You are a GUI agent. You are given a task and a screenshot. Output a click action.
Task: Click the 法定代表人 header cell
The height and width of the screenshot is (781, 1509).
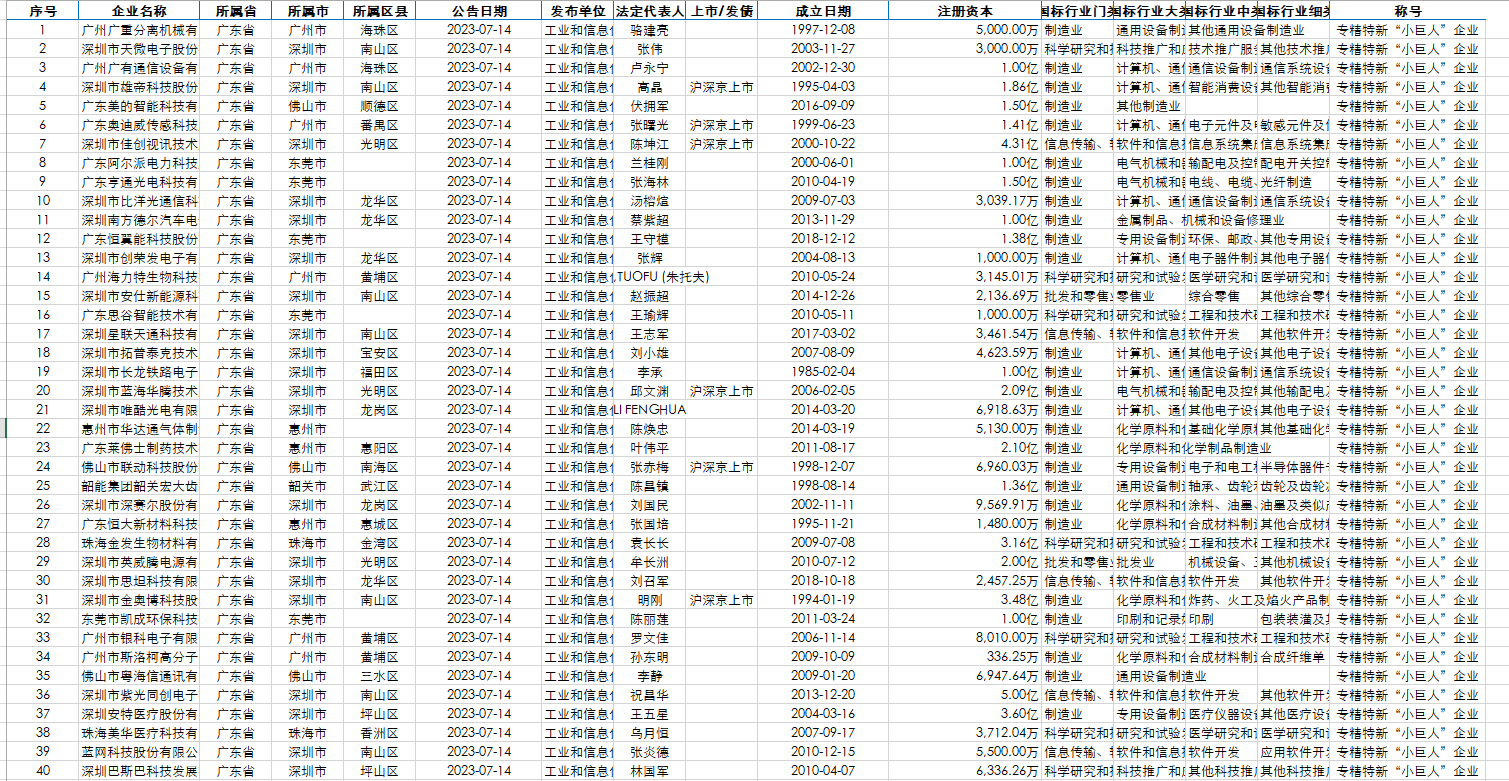tap(650, 11)
